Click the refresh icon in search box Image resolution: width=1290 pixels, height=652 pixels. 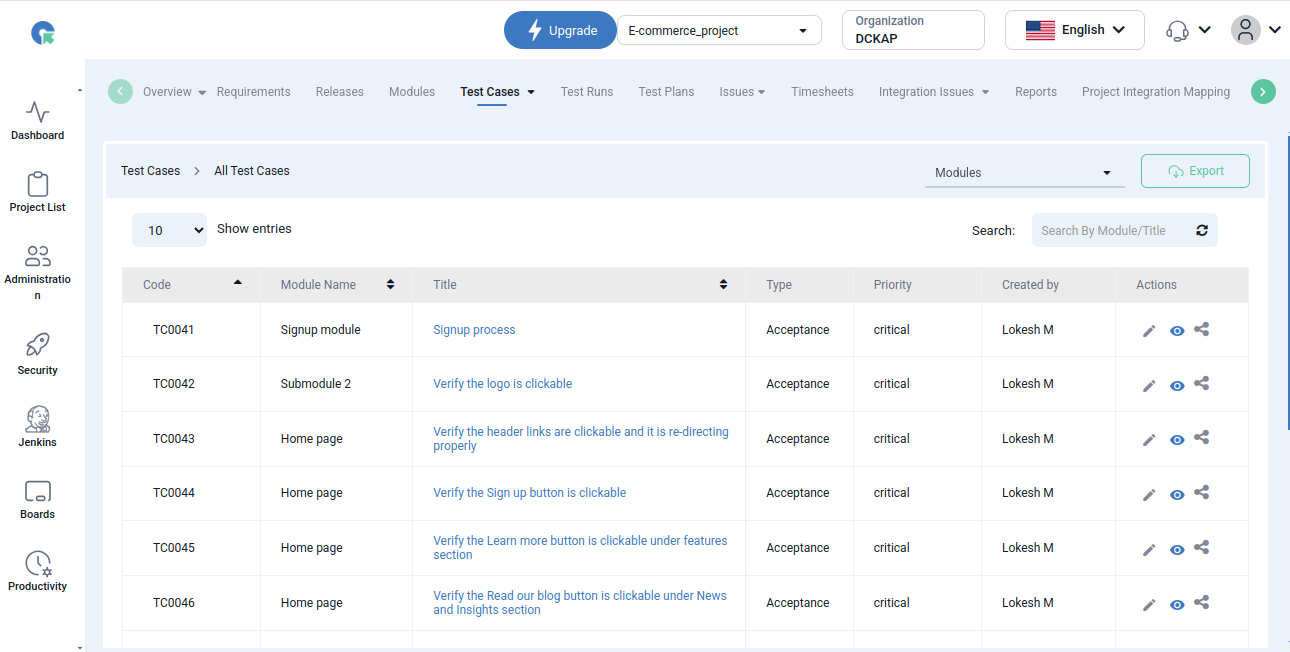point(1202,231)
